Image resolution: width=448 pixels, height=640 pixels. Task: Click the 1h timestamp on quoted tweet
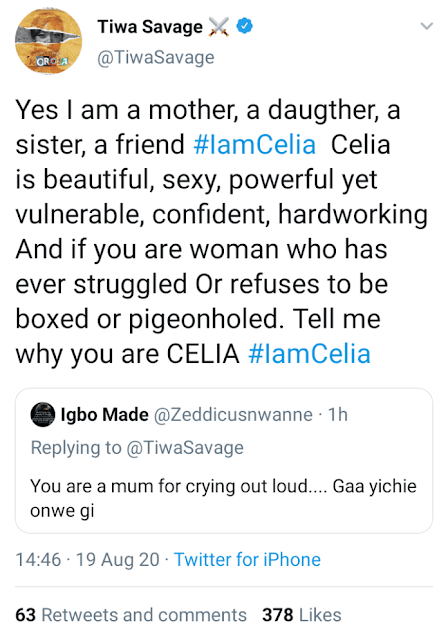[338, 415]
